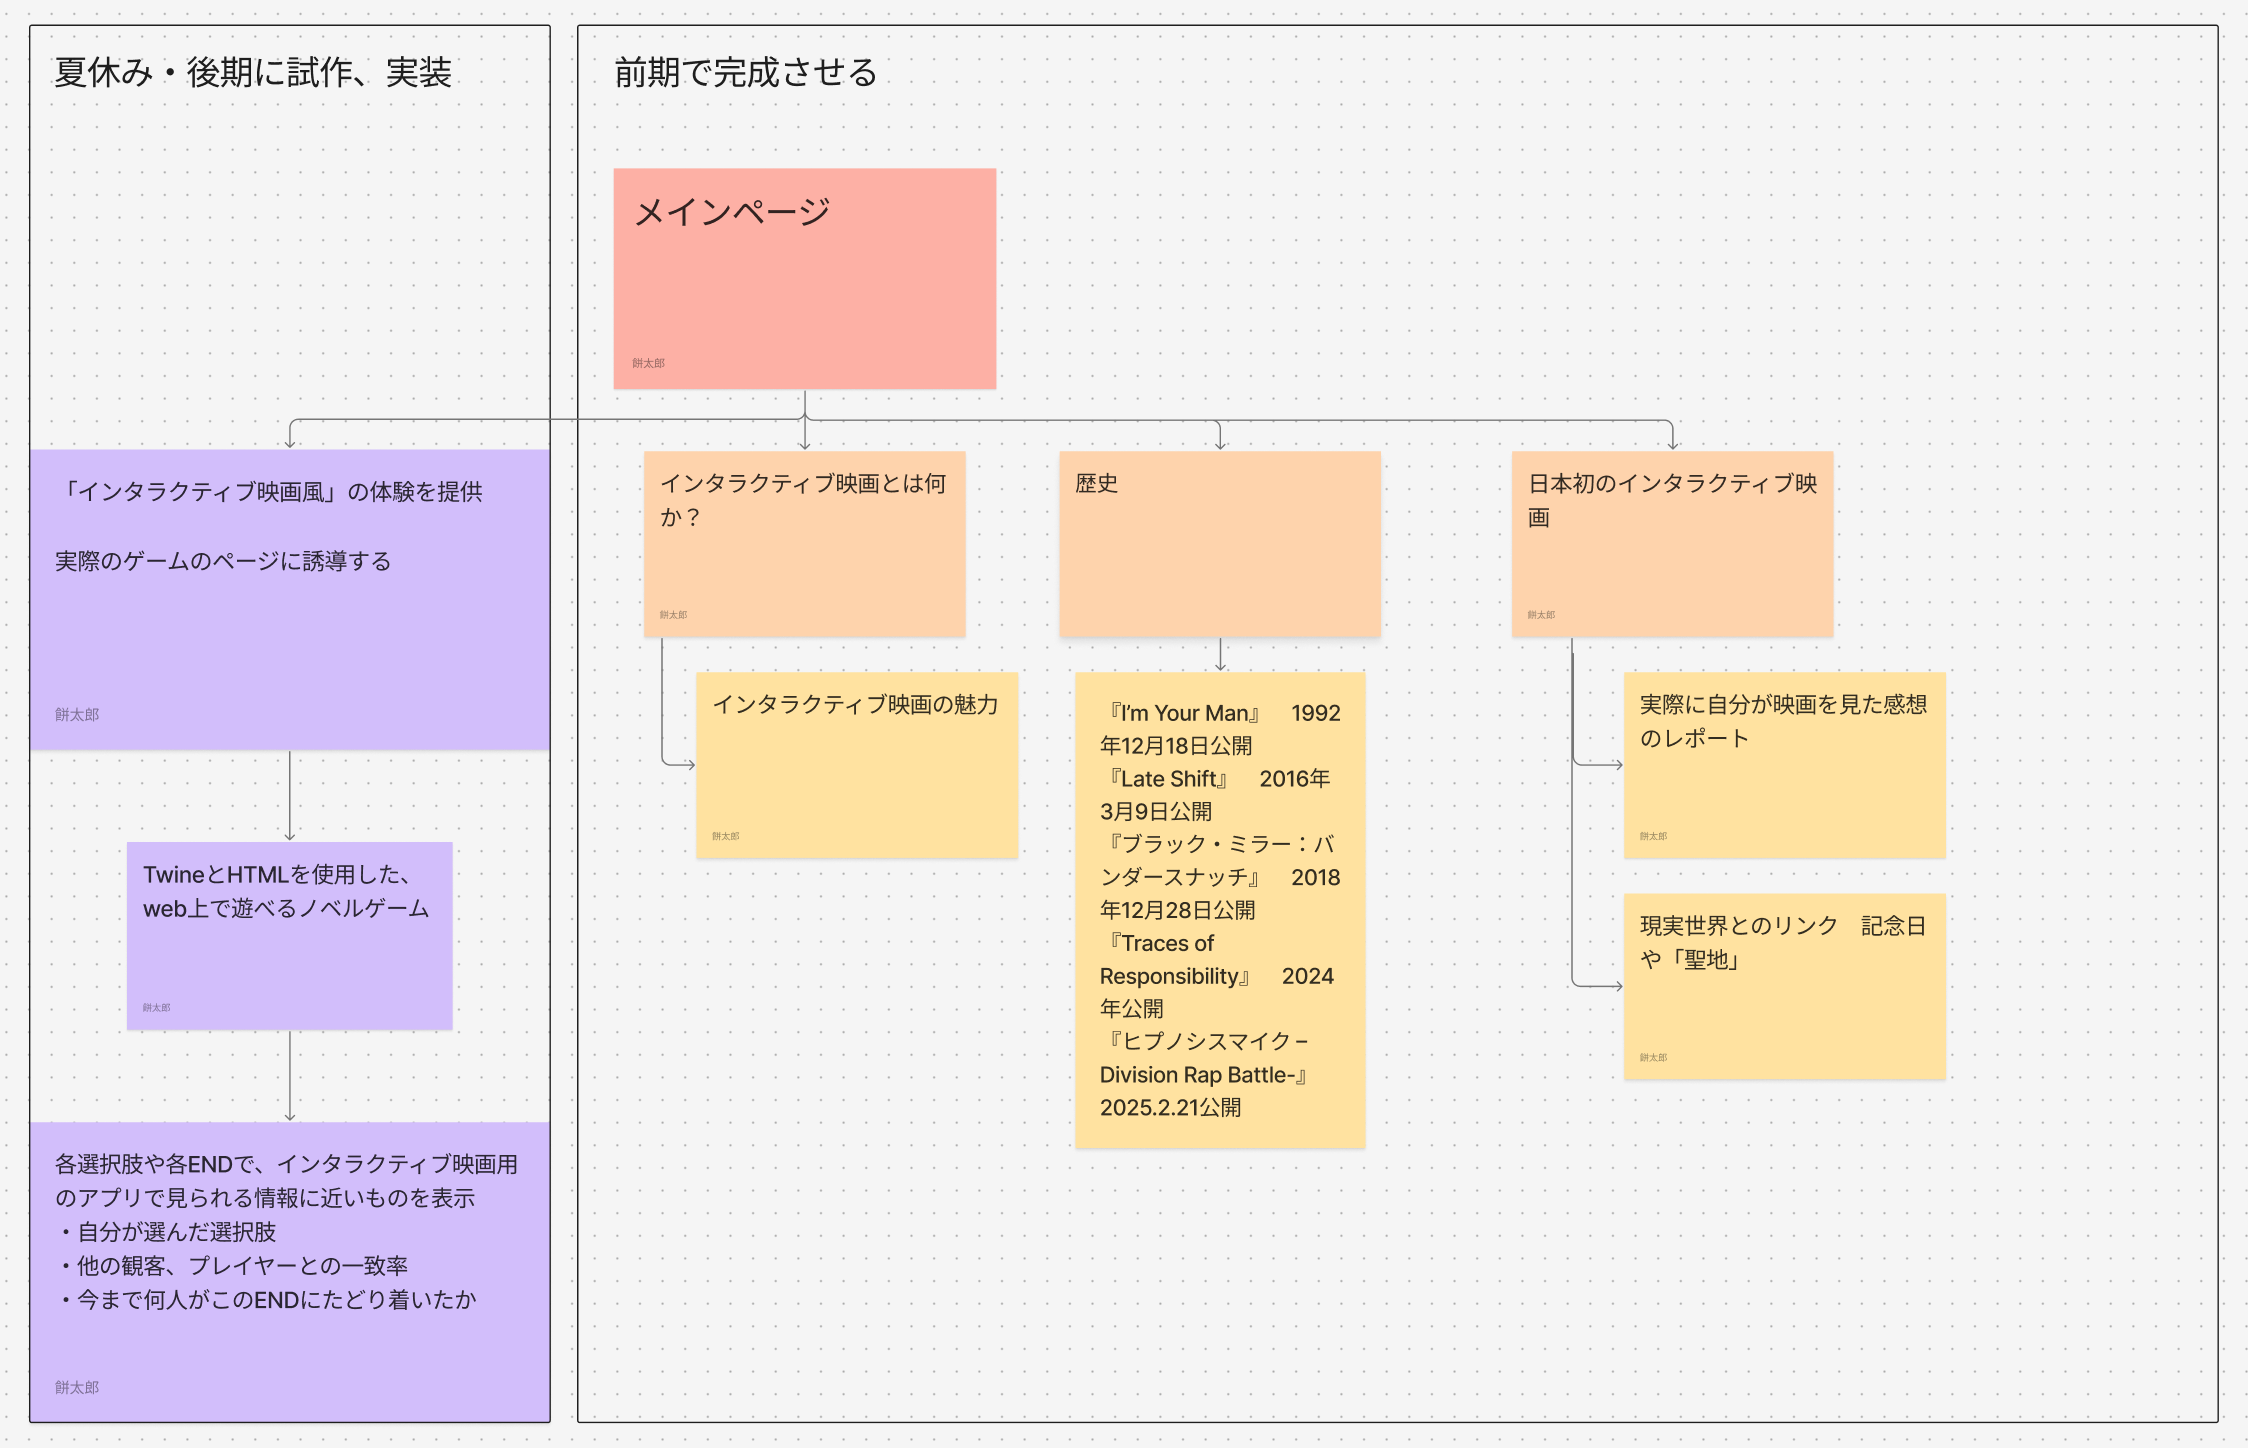Viewport: 2248px width, 1448px height.
Task: Click the 餅太郎 author label on bottom purple note
Action: click(x=77, y=1387)
